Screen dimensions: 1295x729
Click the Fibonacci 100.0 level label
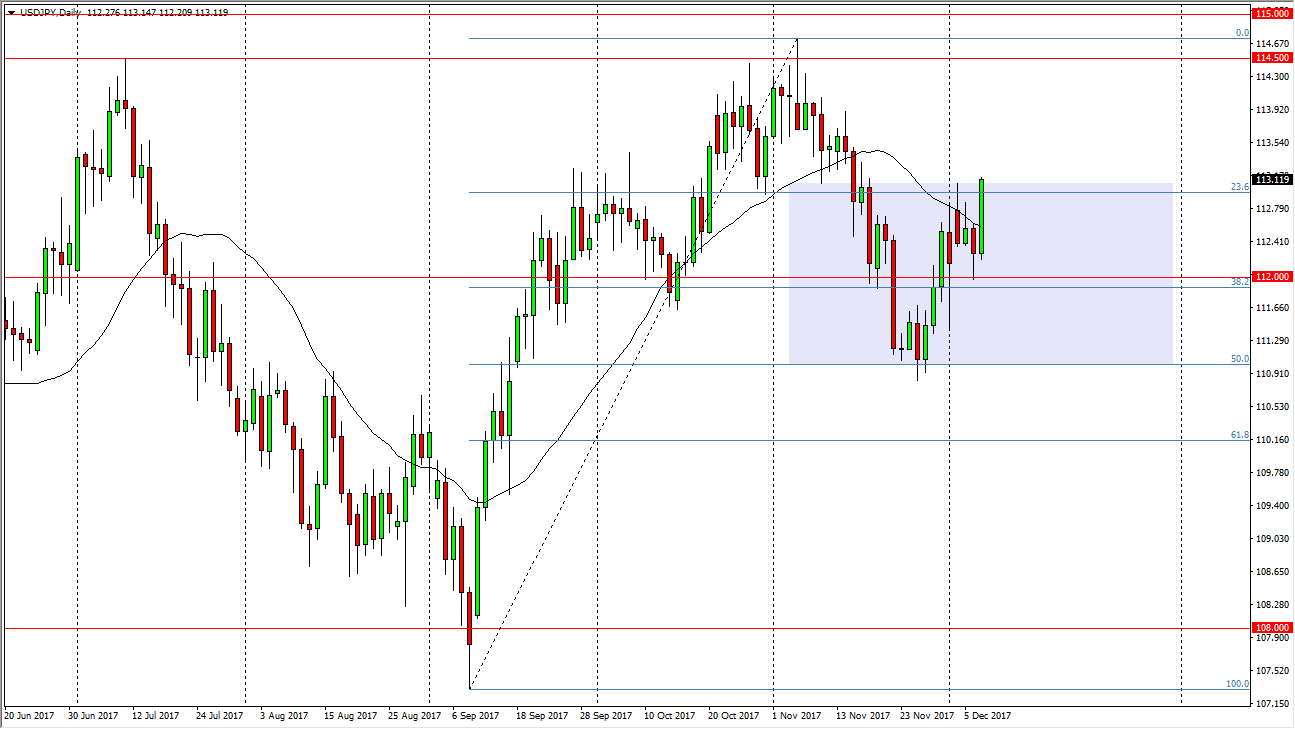pos(1238,684)
